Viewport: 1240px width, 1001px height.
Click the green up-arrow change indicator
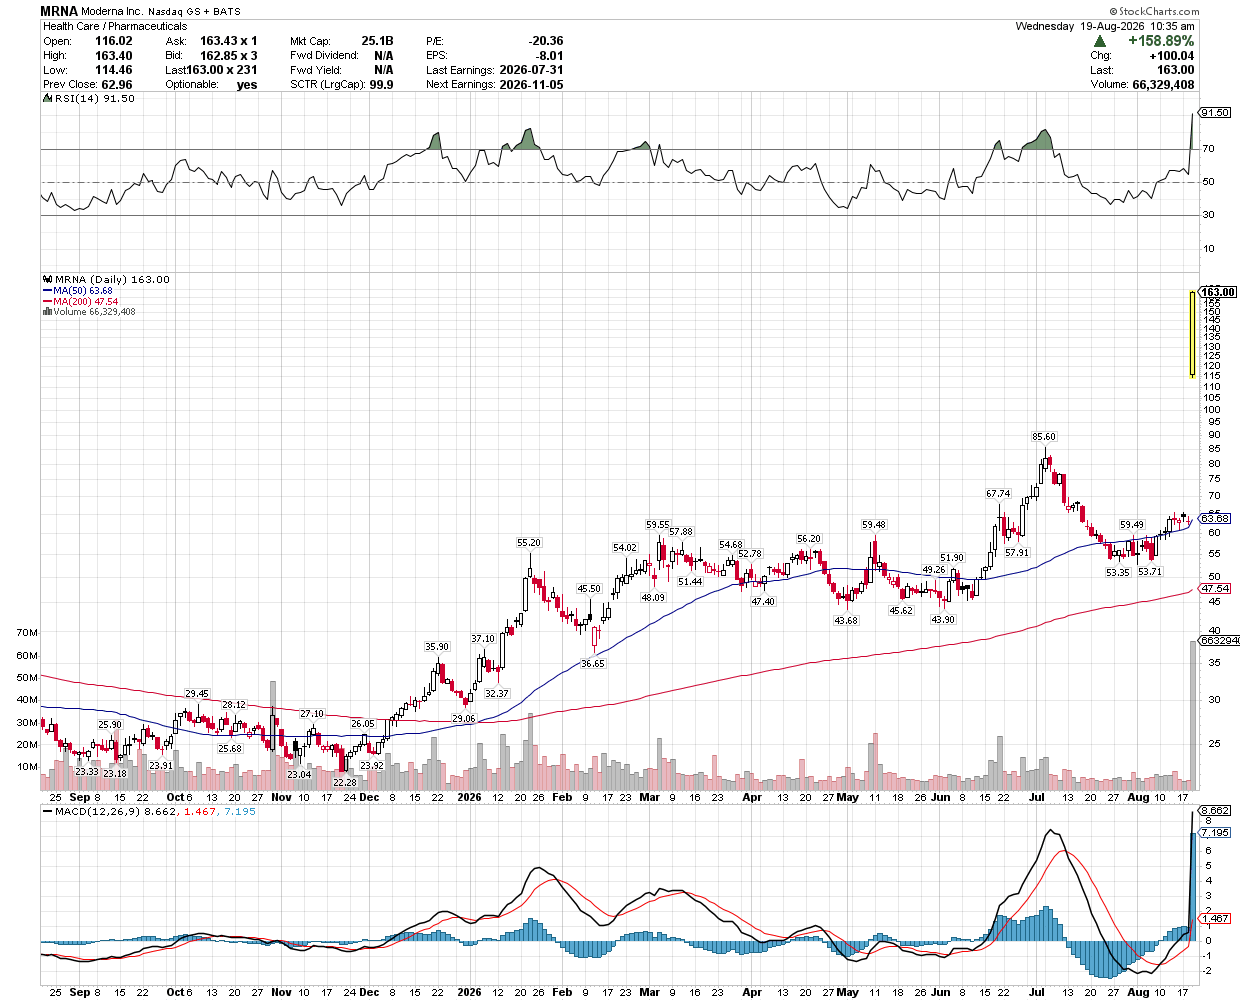1100,41
